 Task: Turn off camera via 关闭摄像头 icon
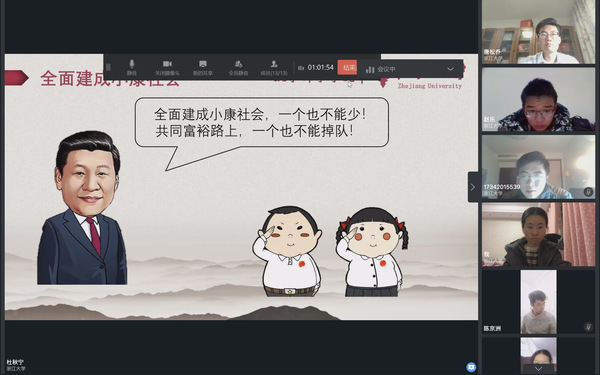(x=167, y=67)
